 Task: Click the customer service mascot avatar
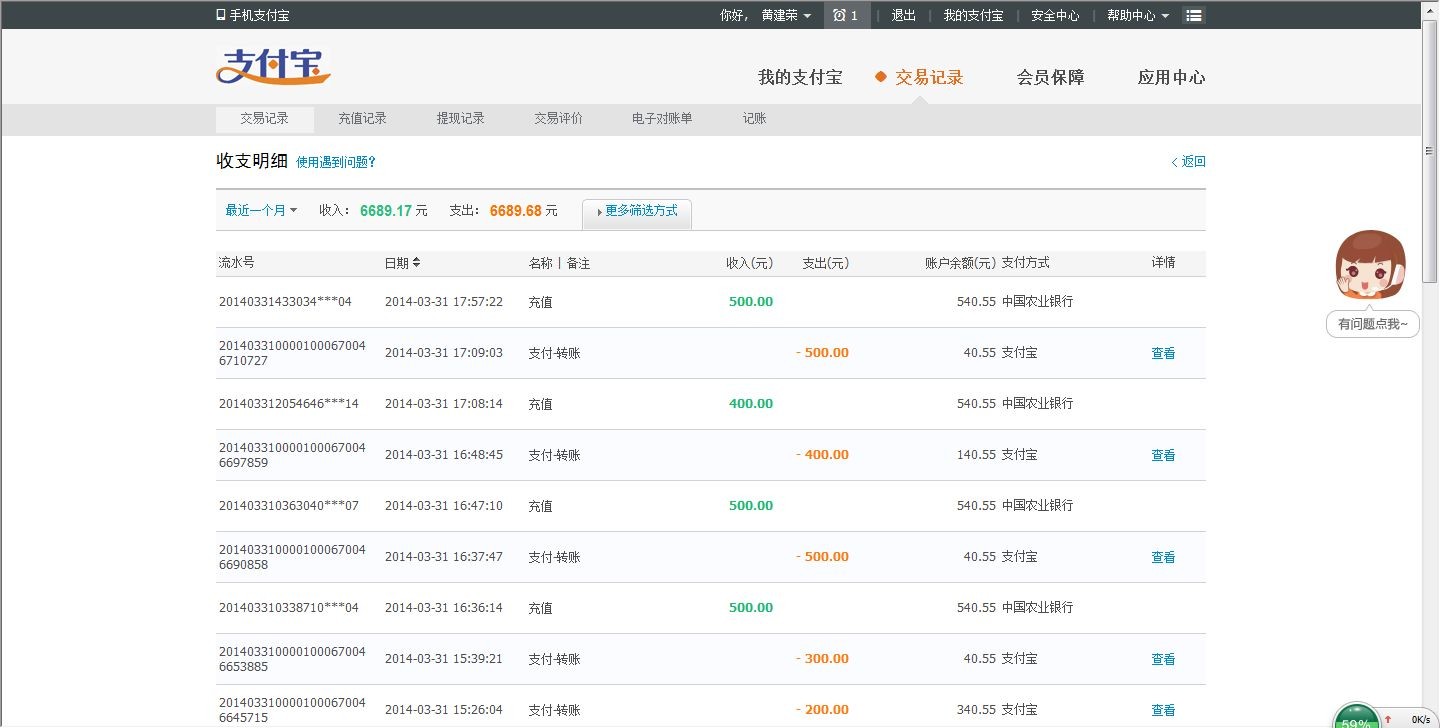(x=1370, y=266)
